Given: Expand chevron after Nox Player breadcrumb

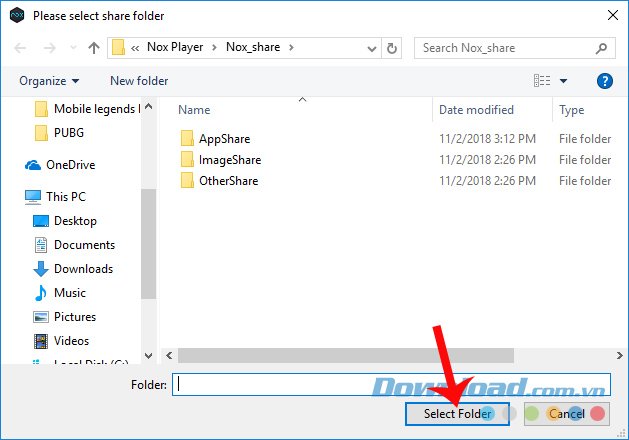Looking at the screenshot, I should (215, 48).
